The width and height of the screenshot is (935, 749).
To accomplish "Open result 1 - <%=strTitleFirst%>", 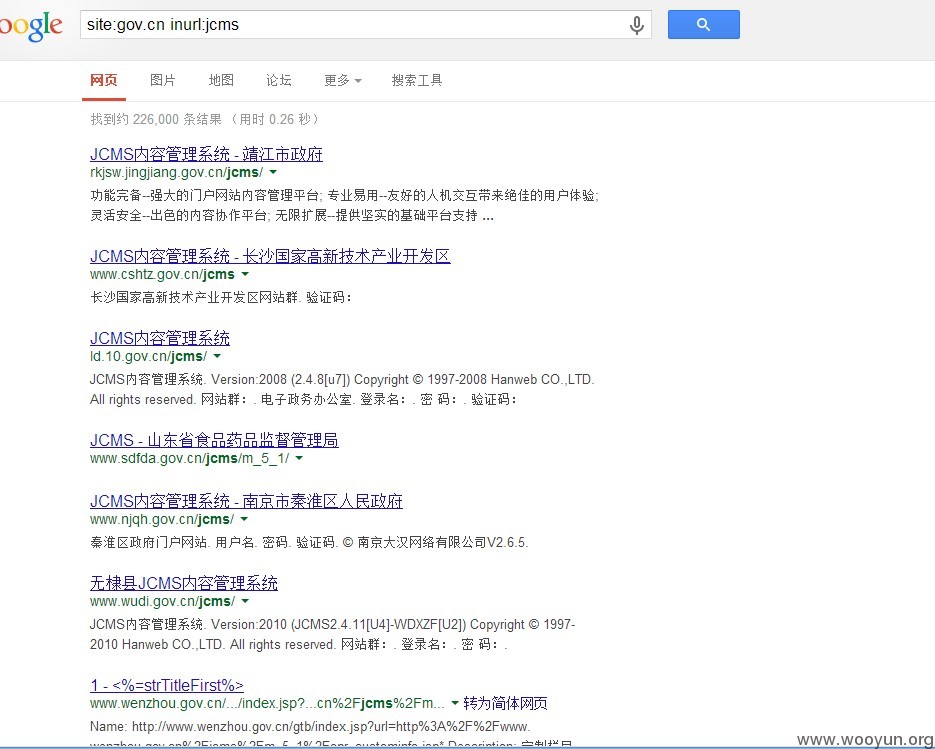I will (x=167, y=685).
